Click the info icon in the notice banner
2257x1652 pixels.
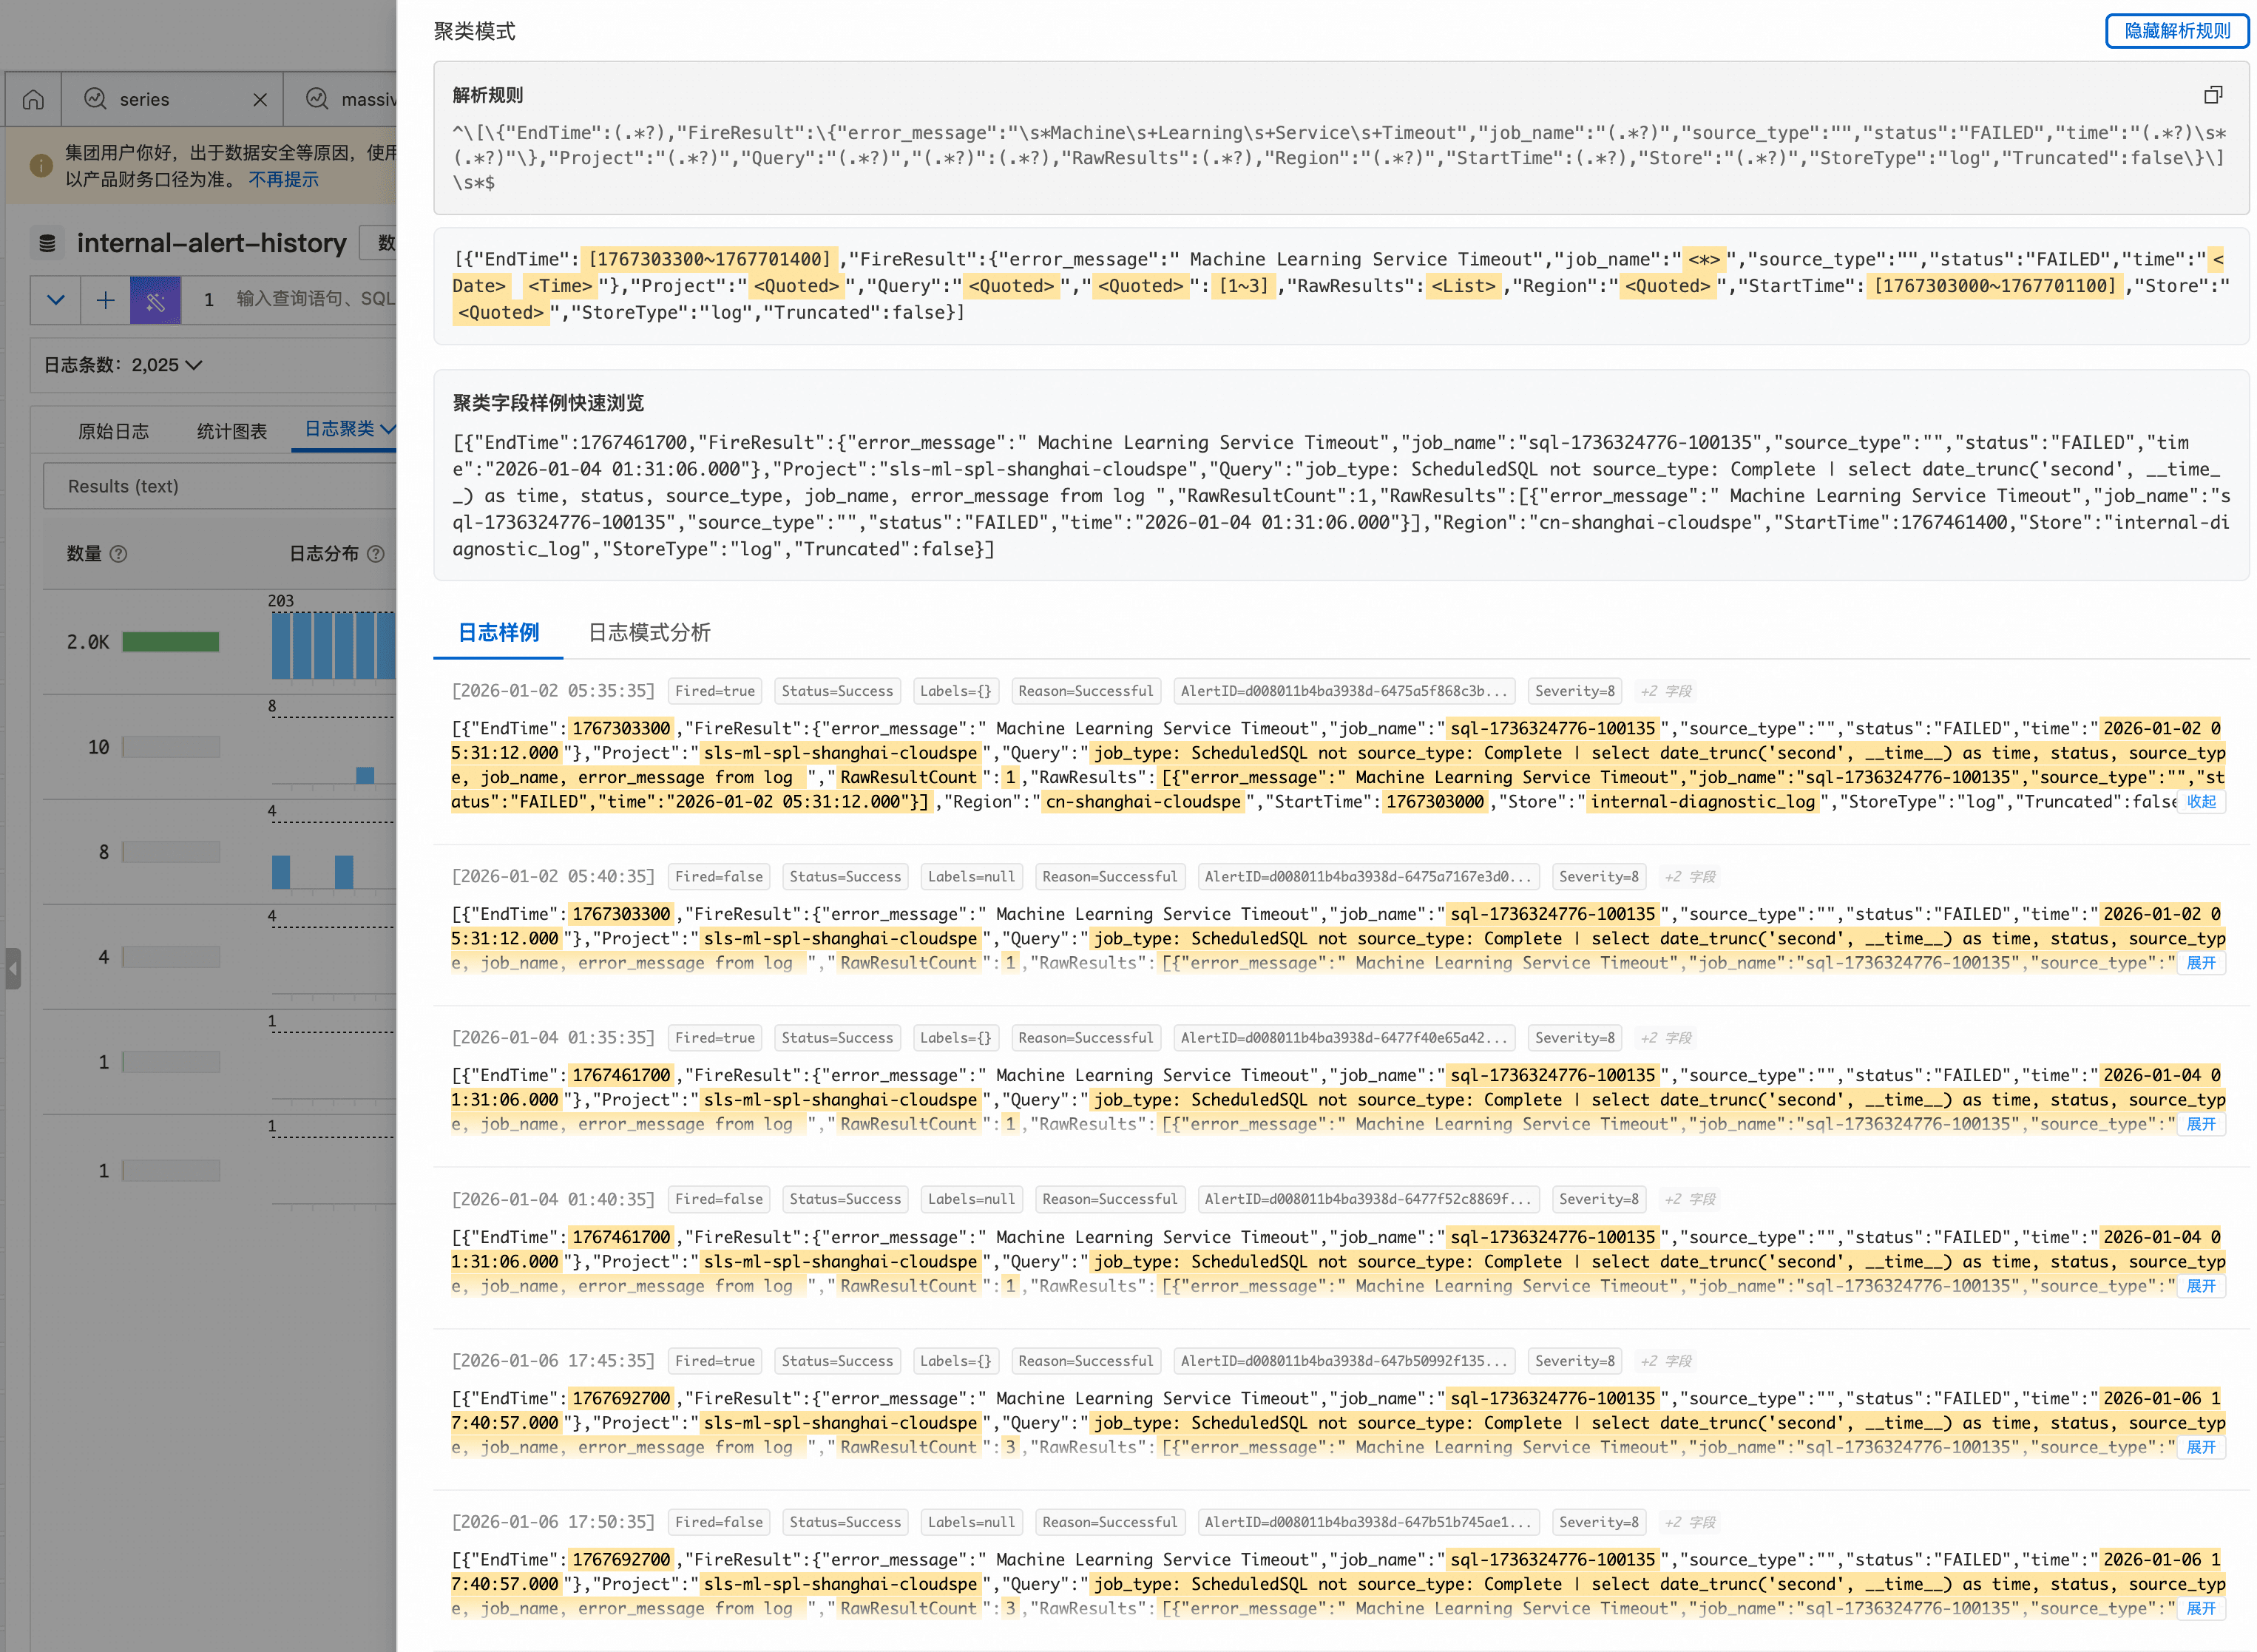[41, 166]
